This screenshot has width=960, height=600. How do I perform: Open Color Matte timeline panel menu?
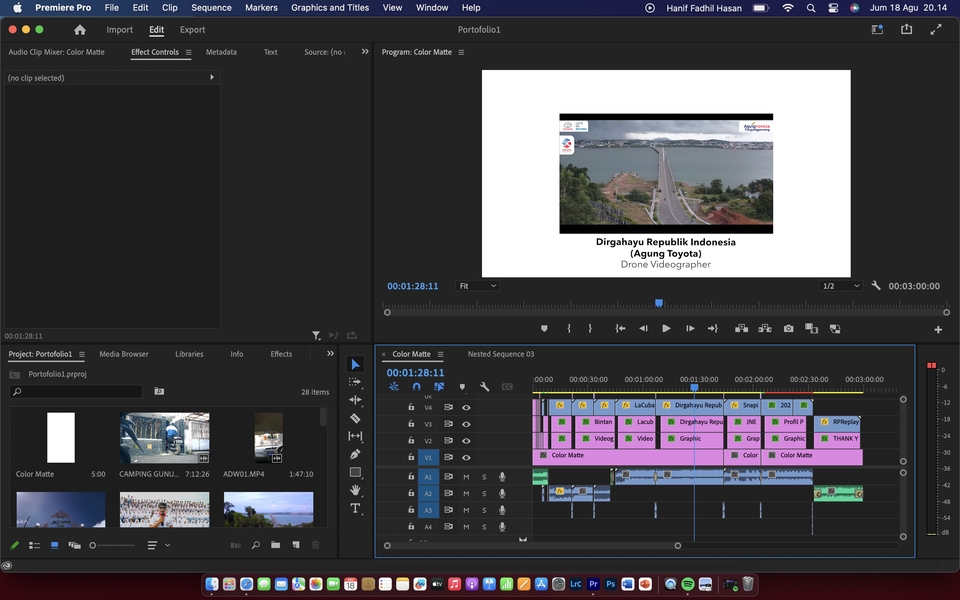coord(440,354)
